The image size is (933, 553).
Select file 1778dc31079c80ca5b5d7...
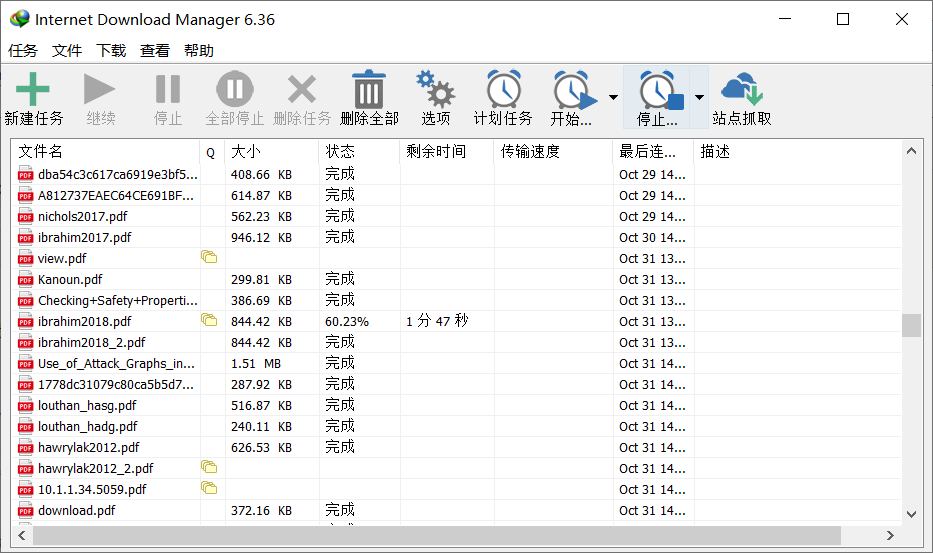(115, 385)
